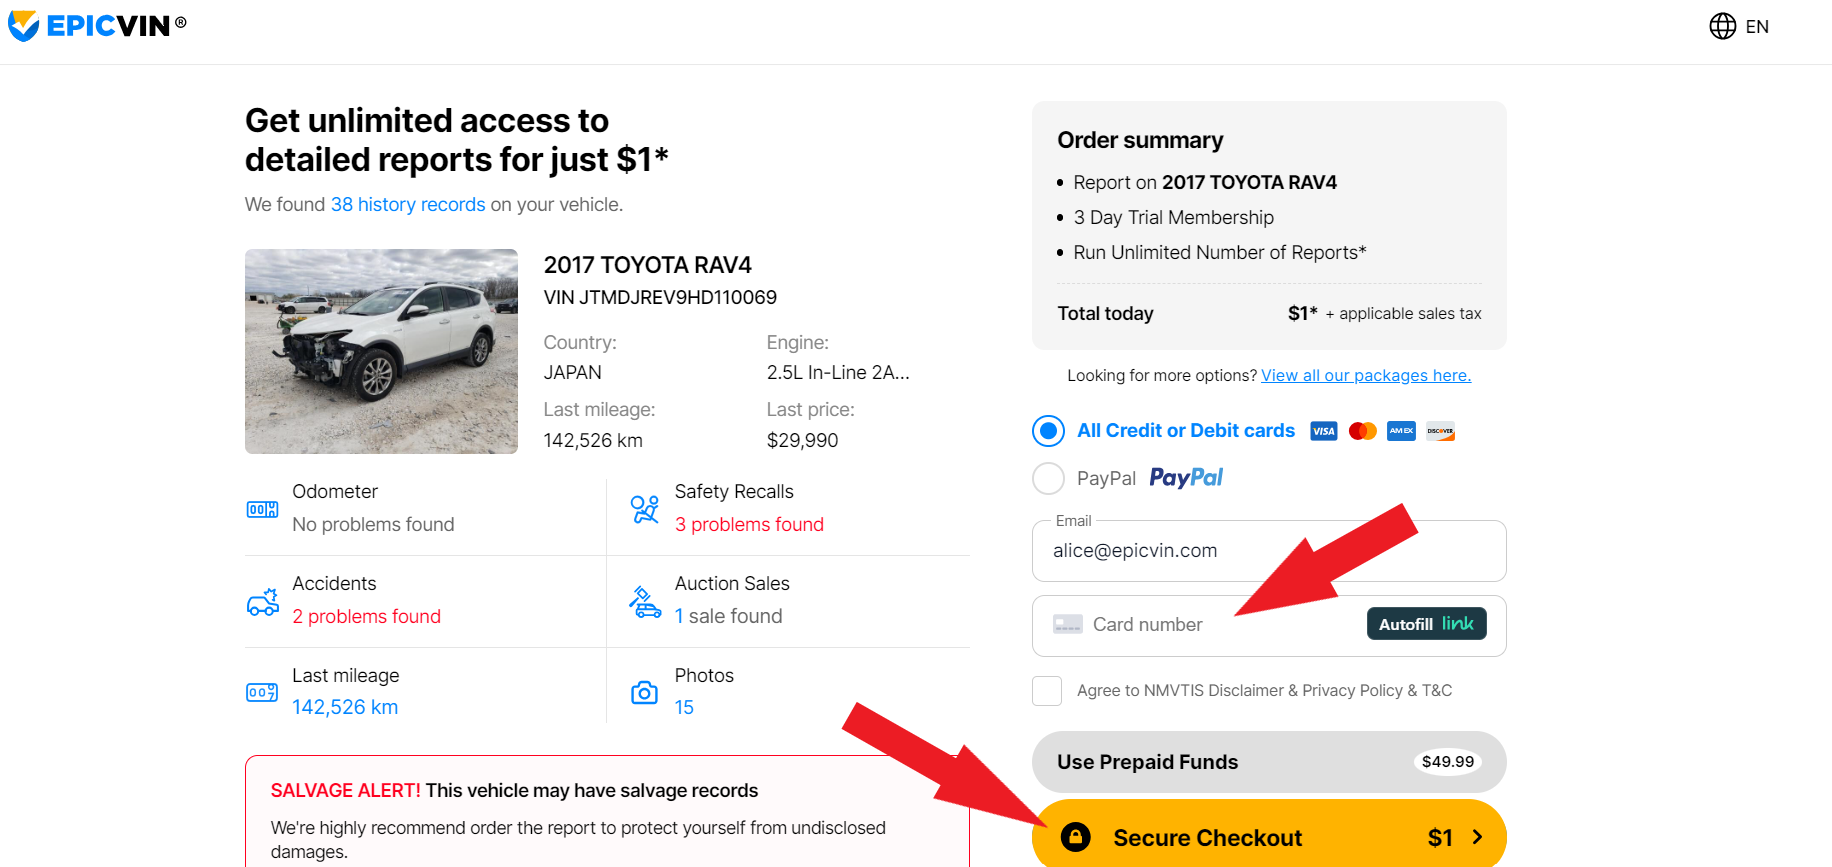Focus the Email input field
The height and width of the screenshot is (867, 1832).
pyautogui.click(x=1268, y=551)
